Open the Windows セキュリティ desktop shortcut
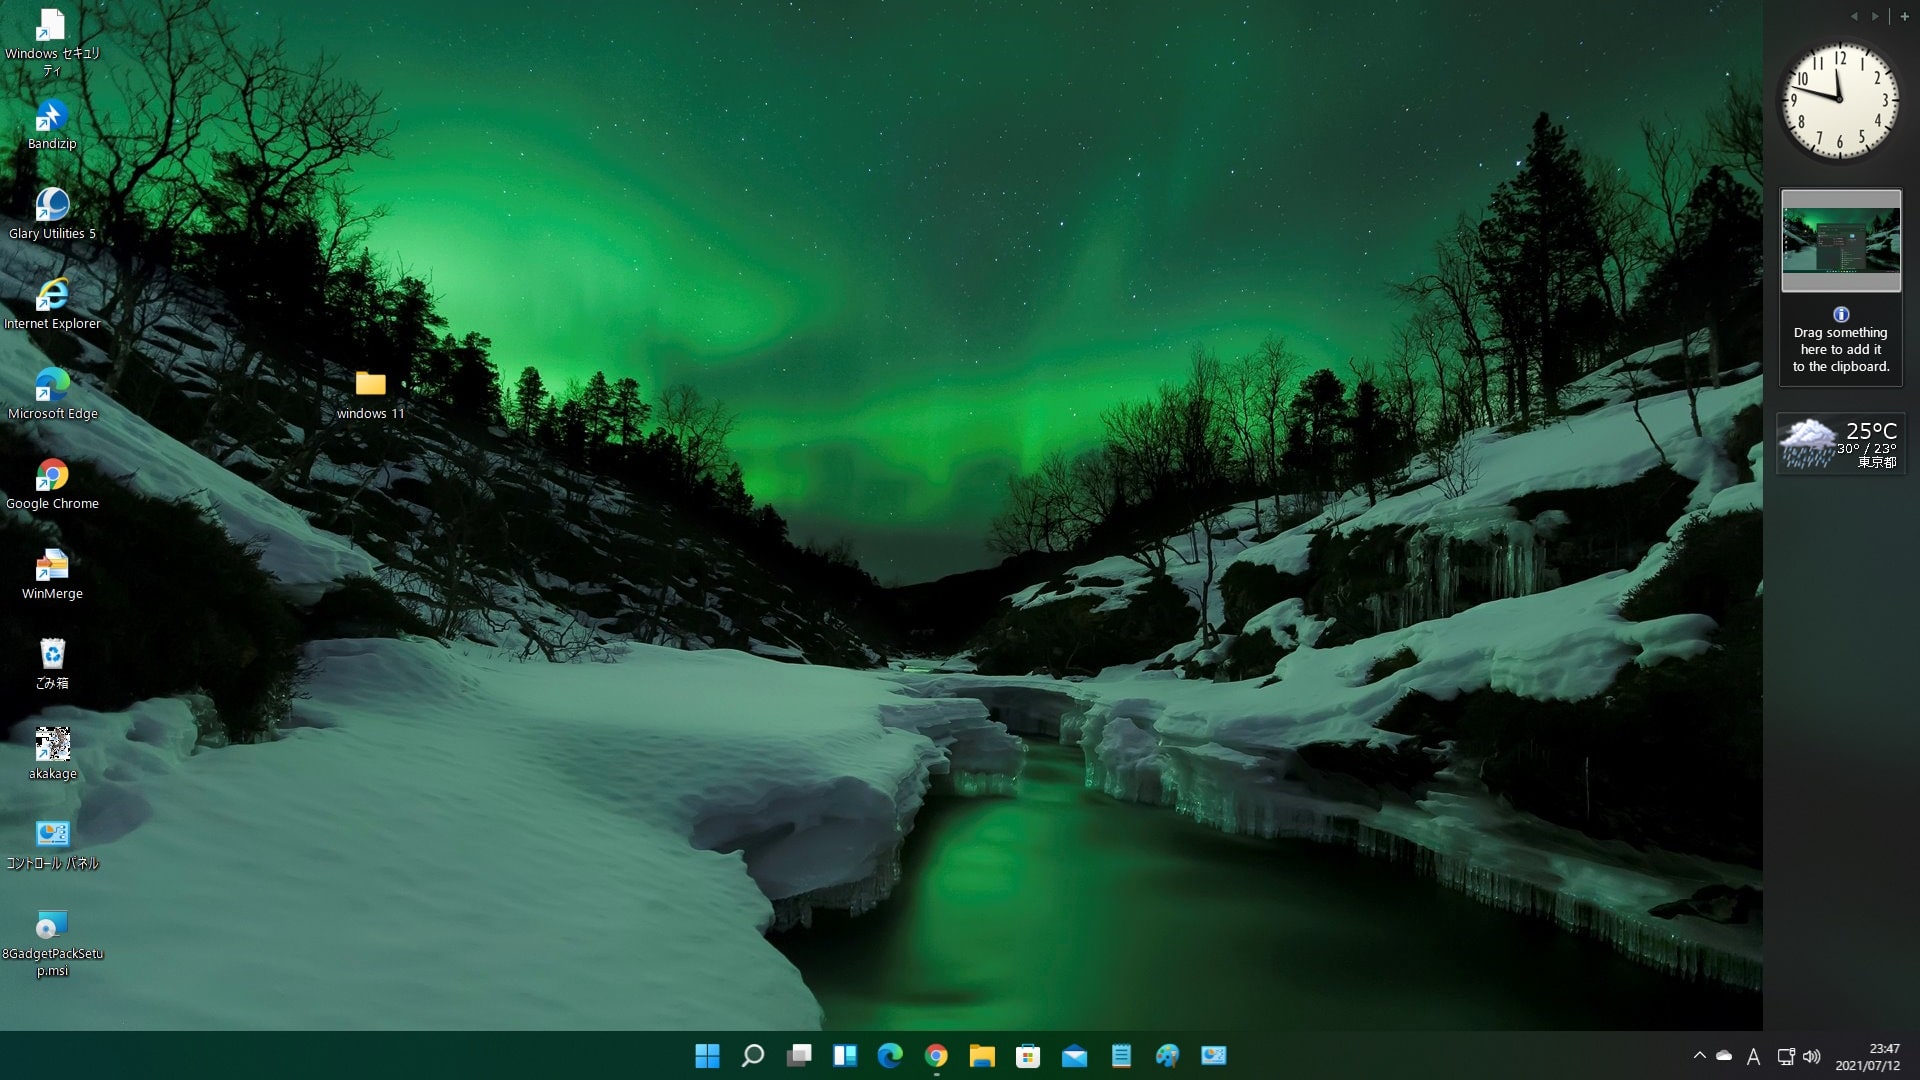This screenshot has height=1080, width=1920. click(x=52, y=42)
